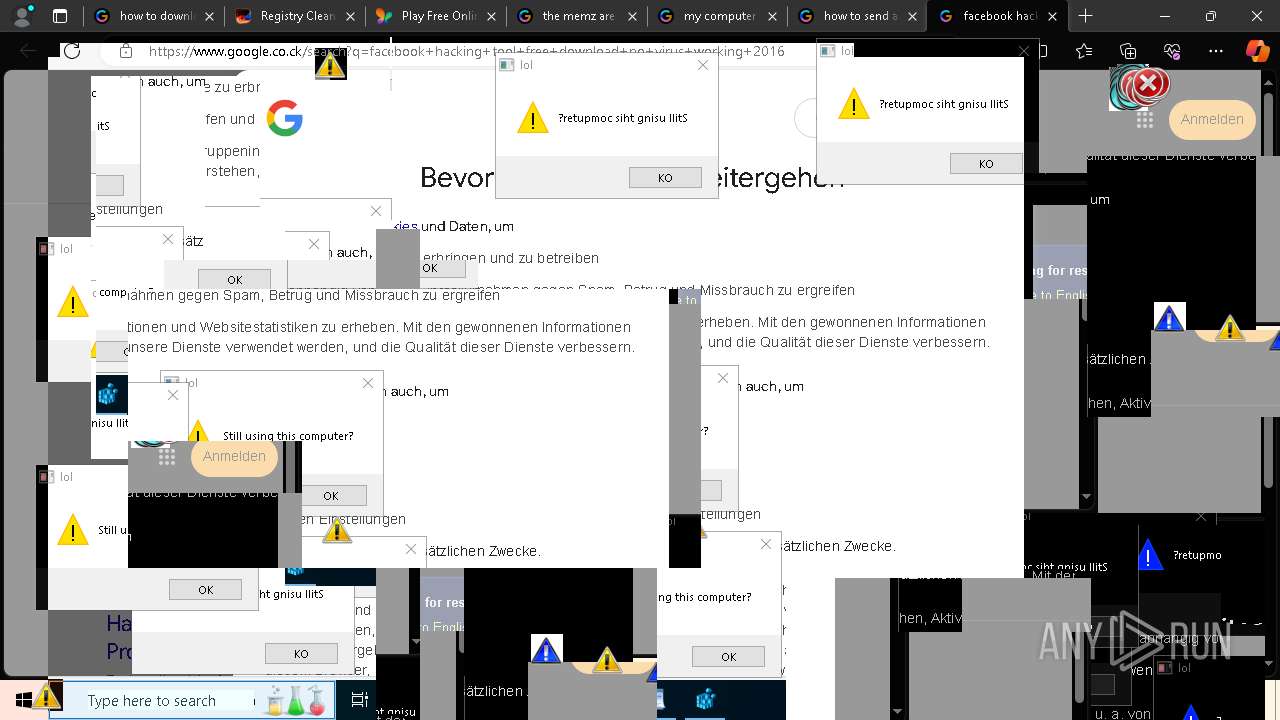The image size is (1280, 720).
Task: Close the bottom-center 'ng this computer?' dialog
Action: [766, 544]
